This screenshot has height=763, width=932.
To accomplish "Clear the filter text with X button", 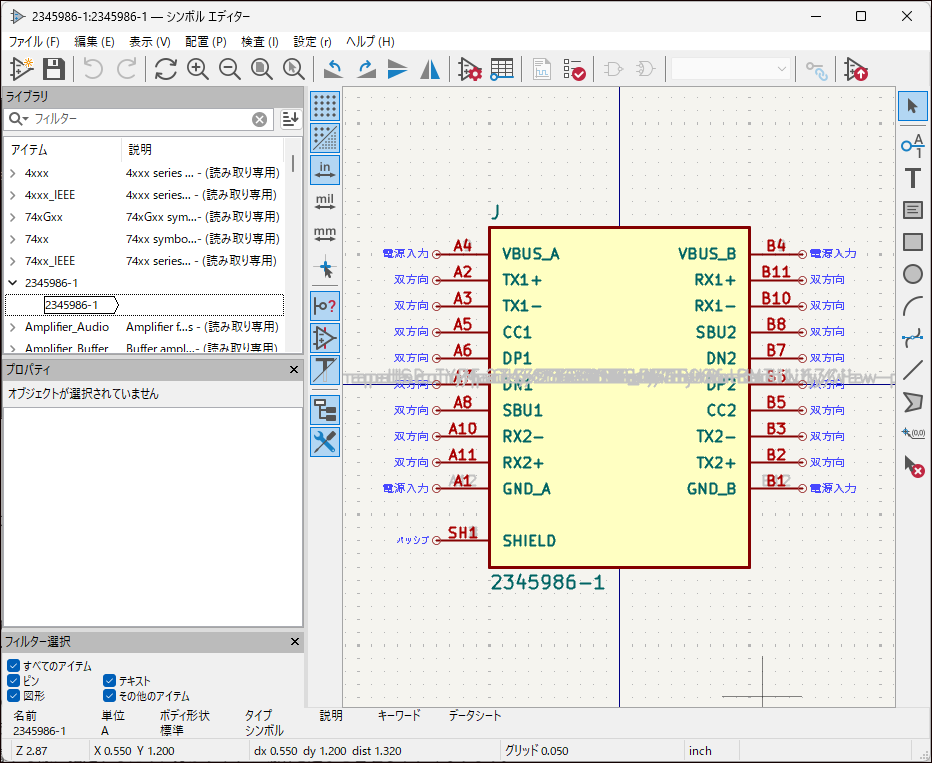I will (260, 119).
